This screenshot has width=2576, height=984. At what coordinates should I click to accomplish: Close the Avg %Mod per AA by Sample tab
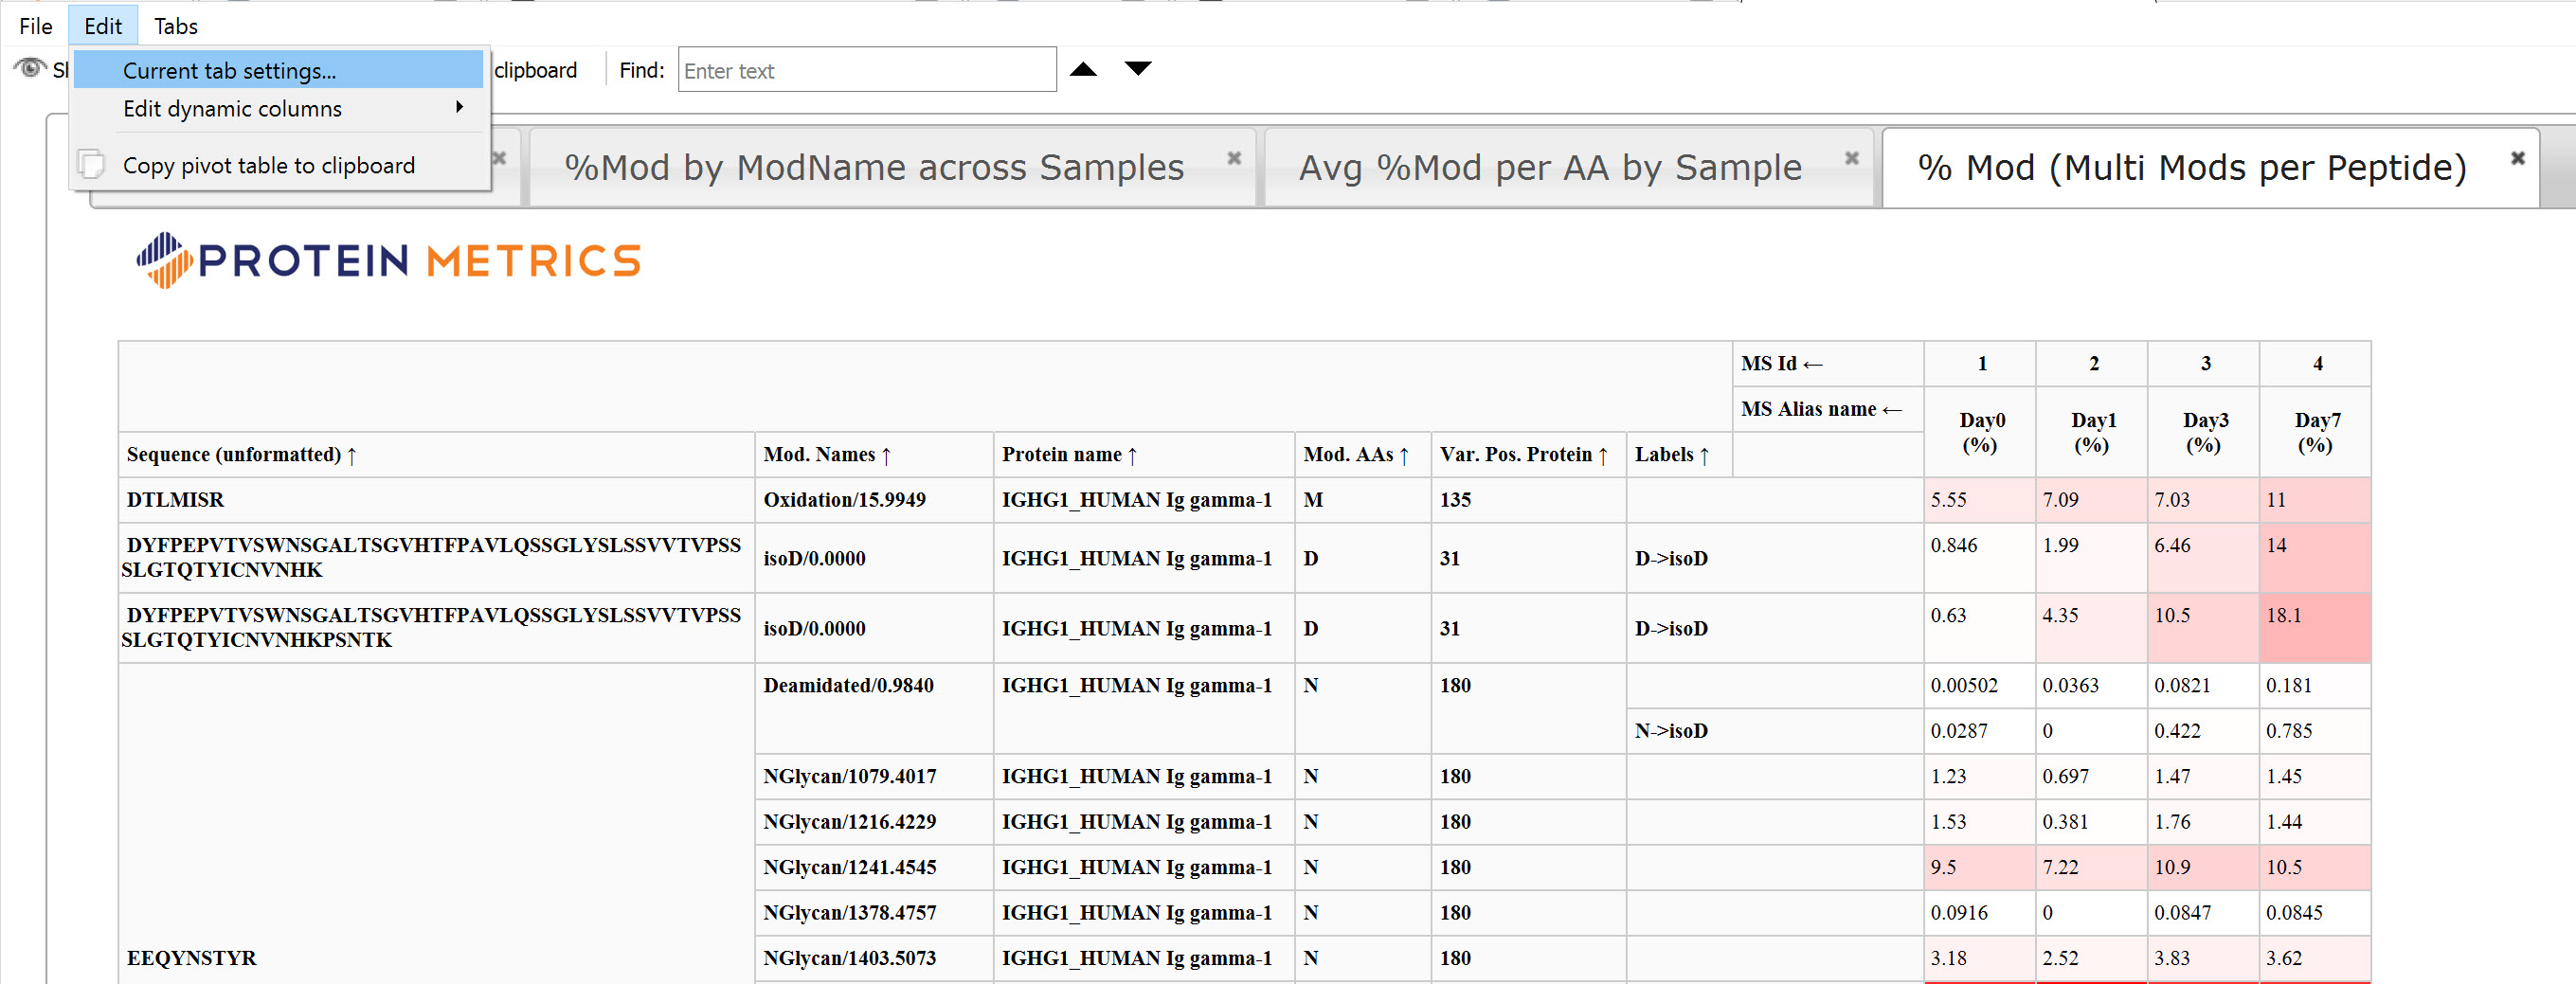(x=1851, y=158)
